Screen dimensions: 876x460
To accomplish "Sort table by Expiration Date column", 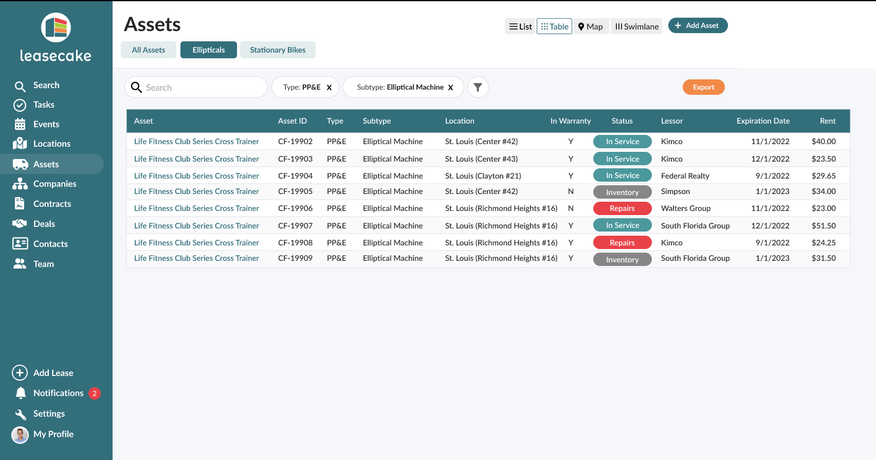I will click(x=762, y=121).
